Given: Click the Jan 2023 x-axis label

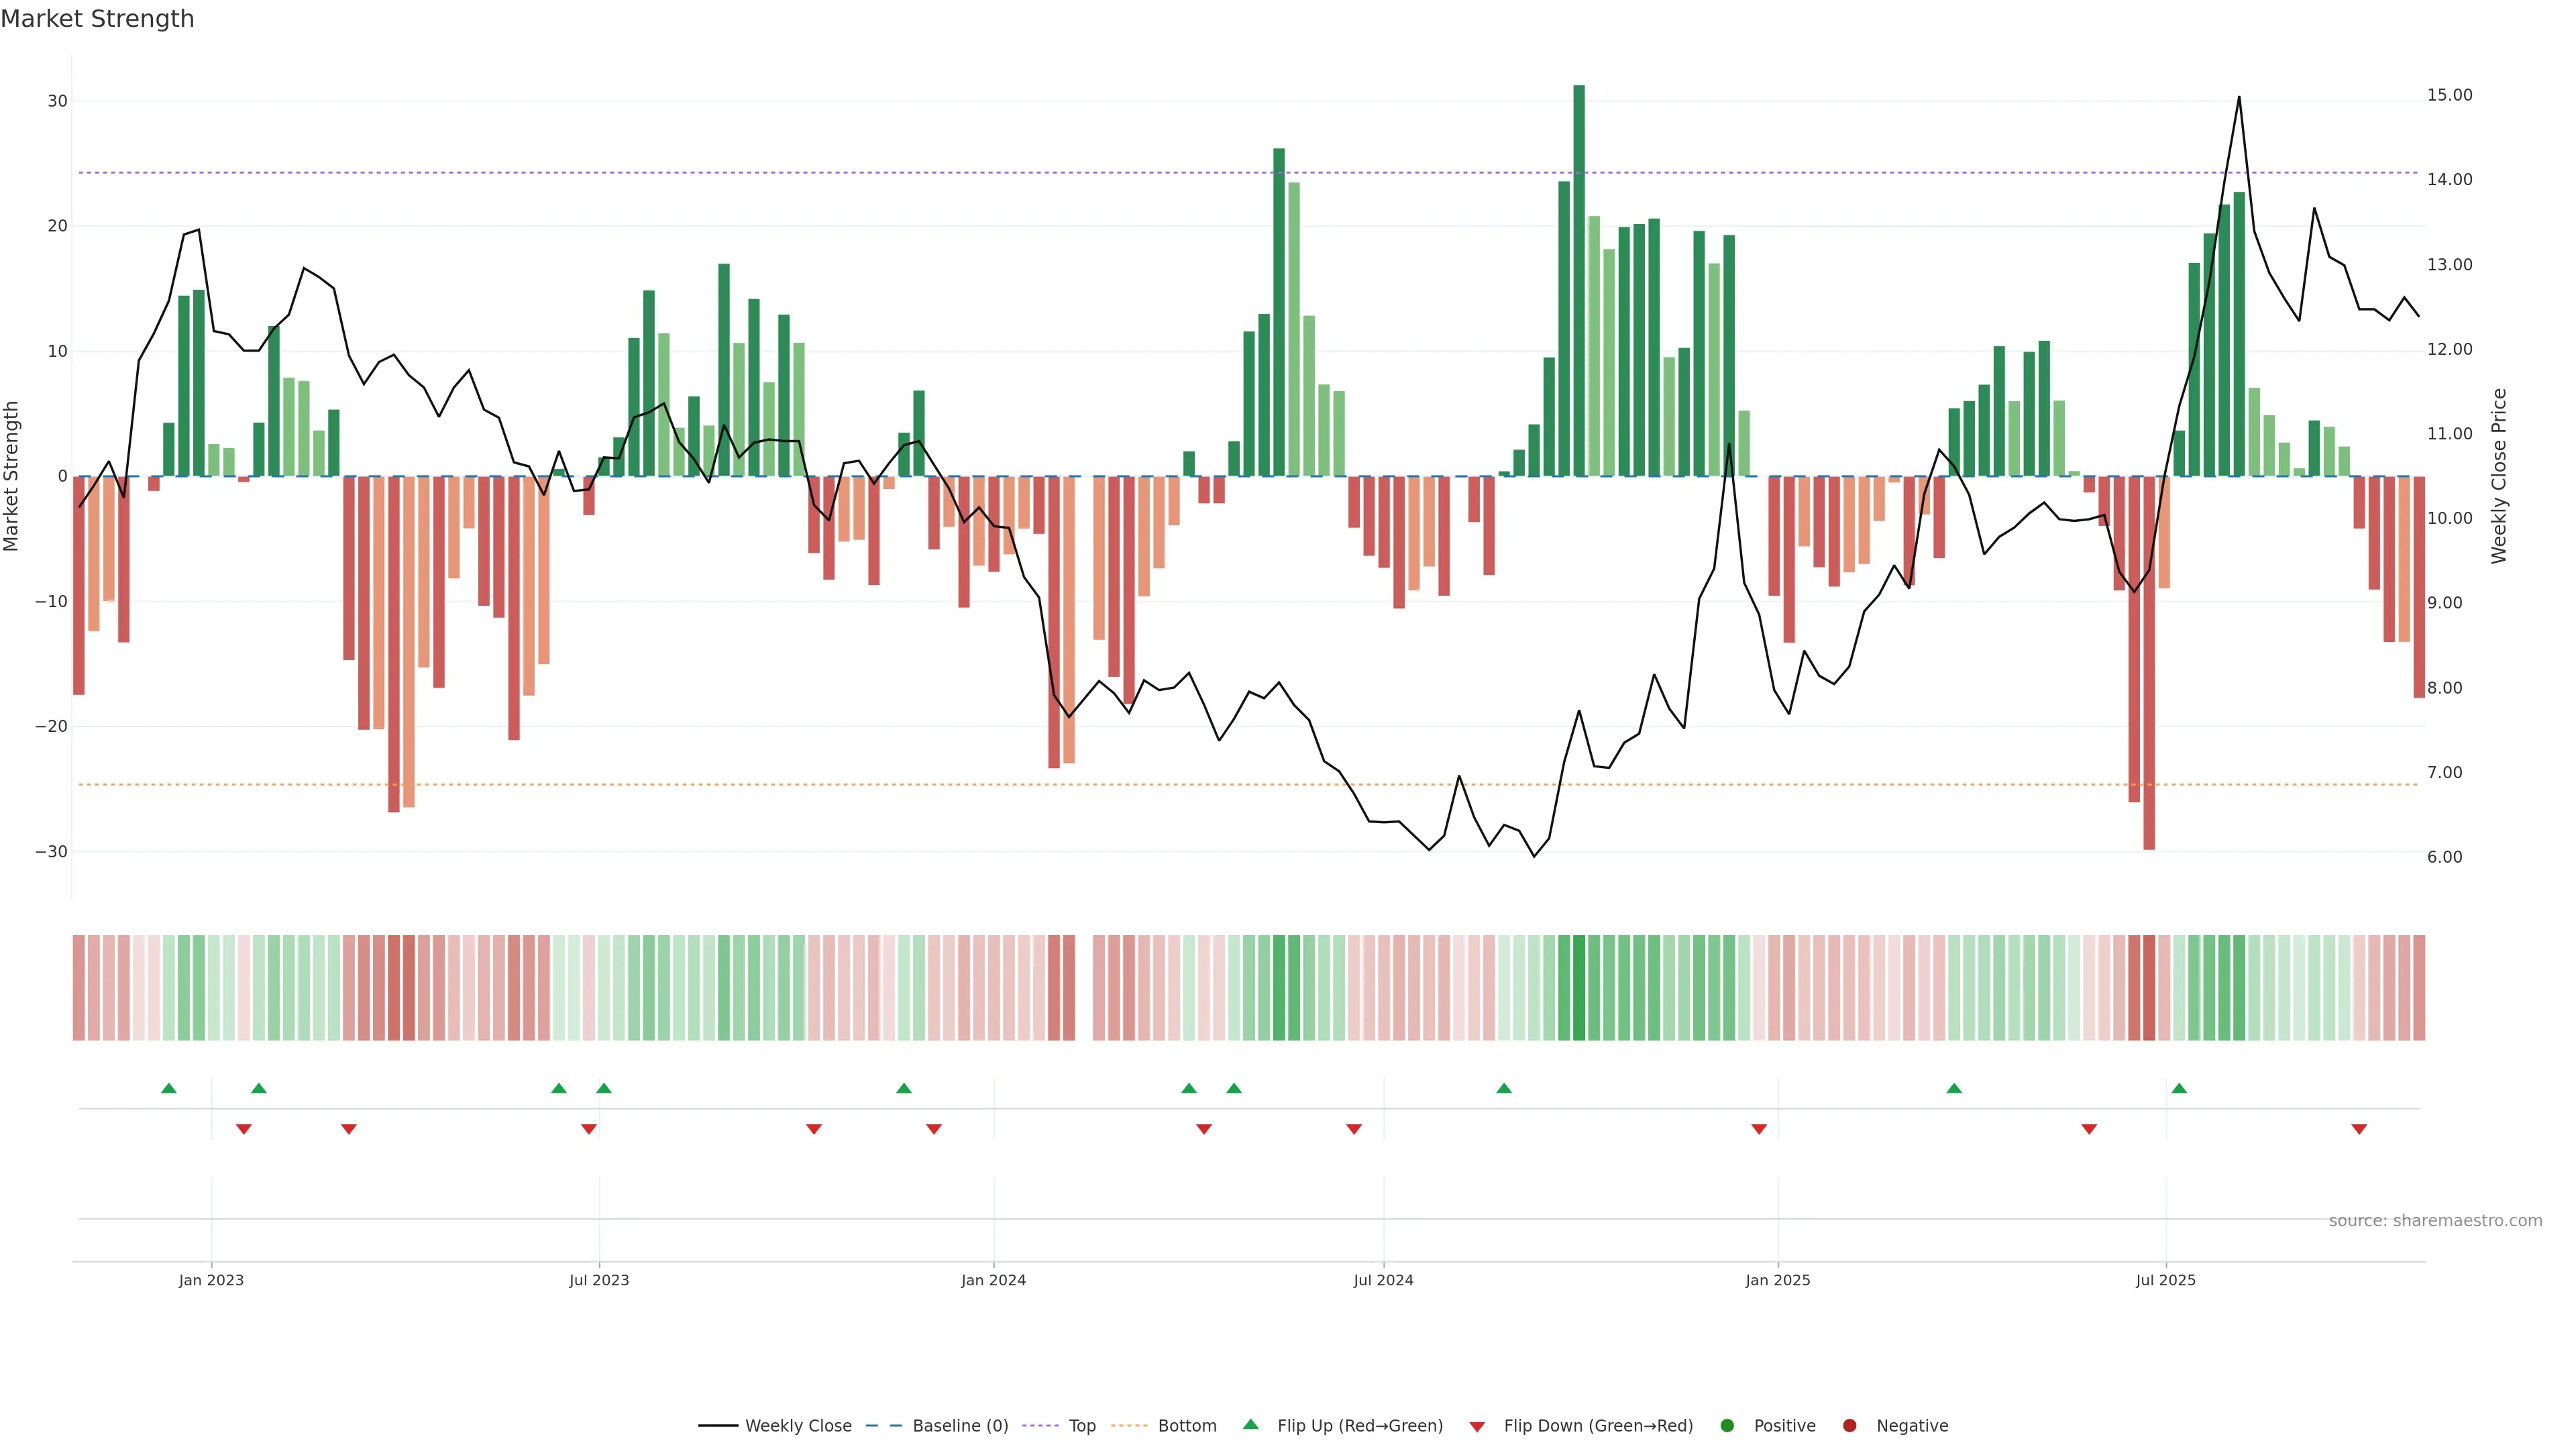Looking at the screenshot, I should (x=211, y=1280).
